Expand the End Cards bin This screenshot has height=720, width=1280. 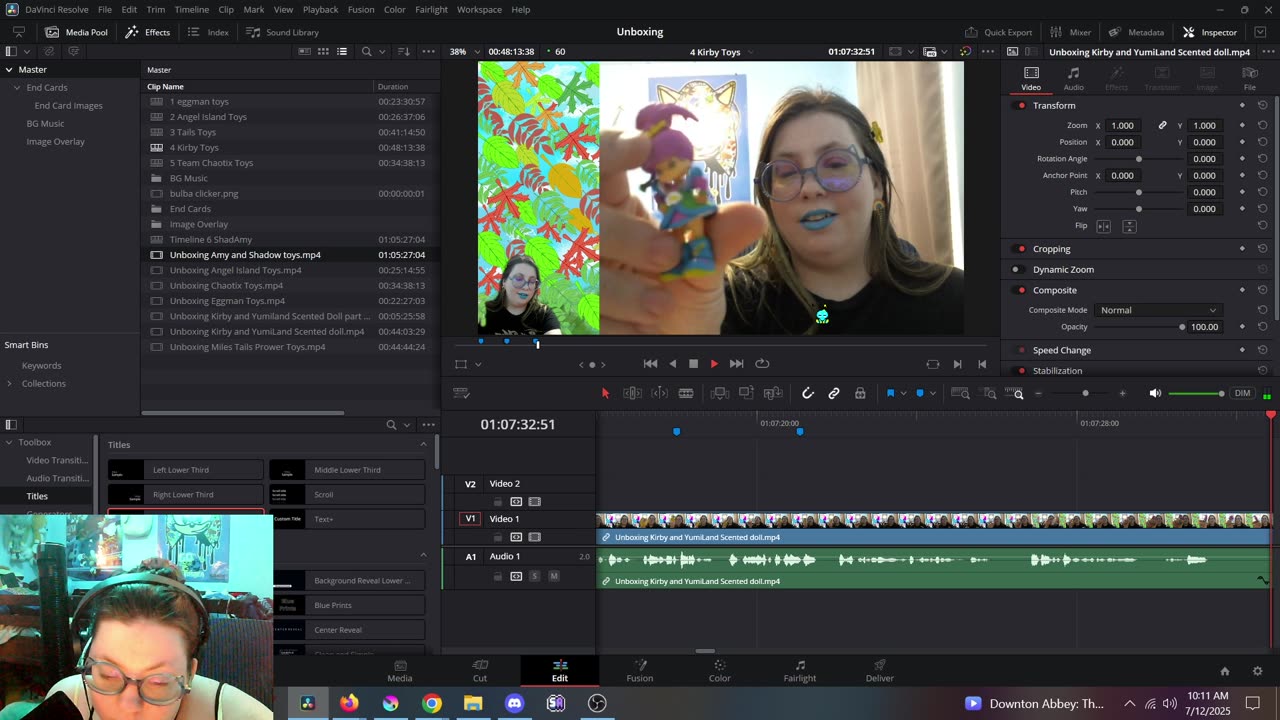[x=17, y=88]
